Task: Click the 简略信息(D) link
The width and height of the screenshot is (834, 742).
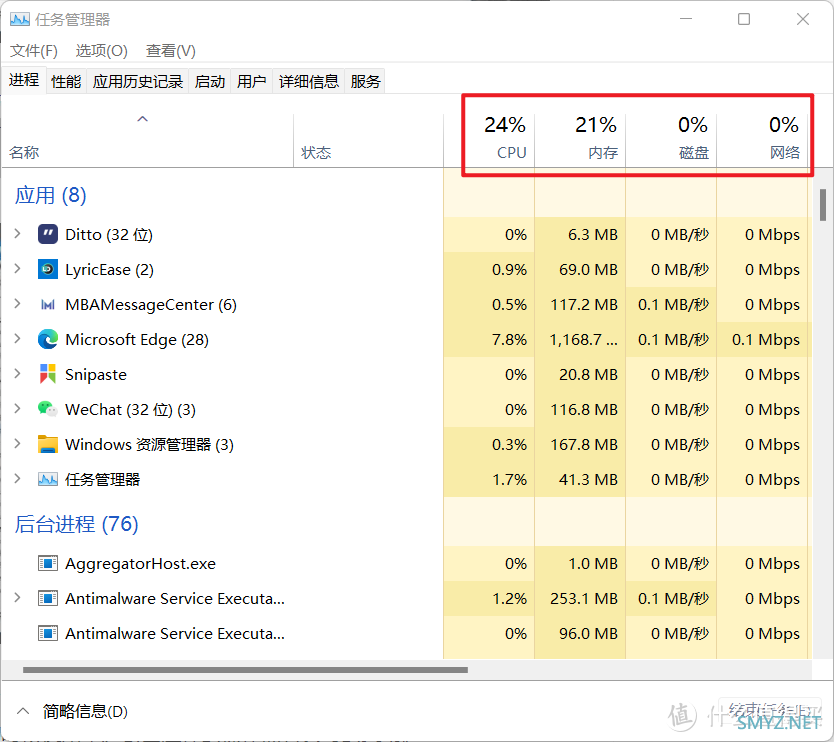Action: (85, 711)
